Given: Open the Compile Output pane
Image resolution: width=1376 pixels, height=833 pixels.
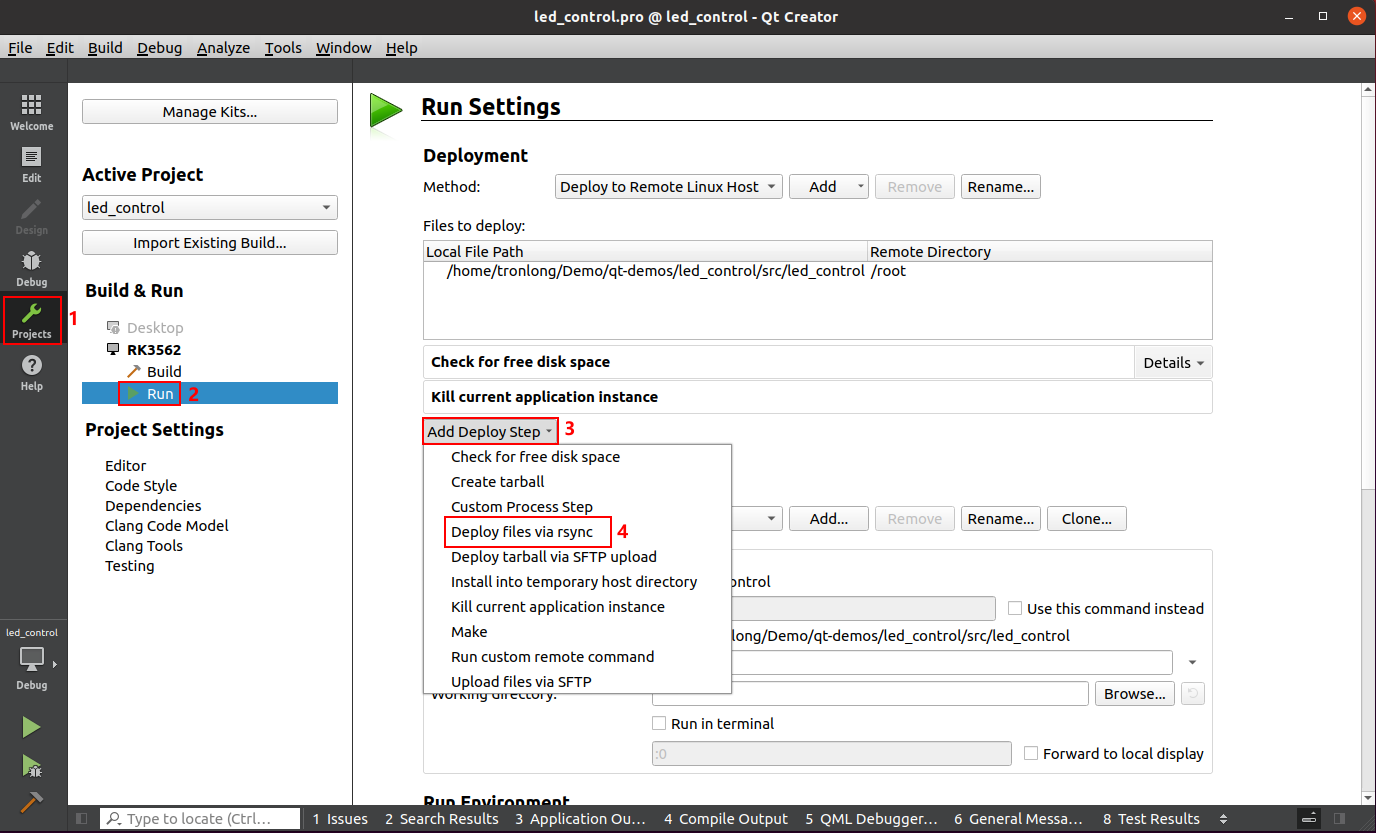Looking at the screenshot, I should point(726,819).
